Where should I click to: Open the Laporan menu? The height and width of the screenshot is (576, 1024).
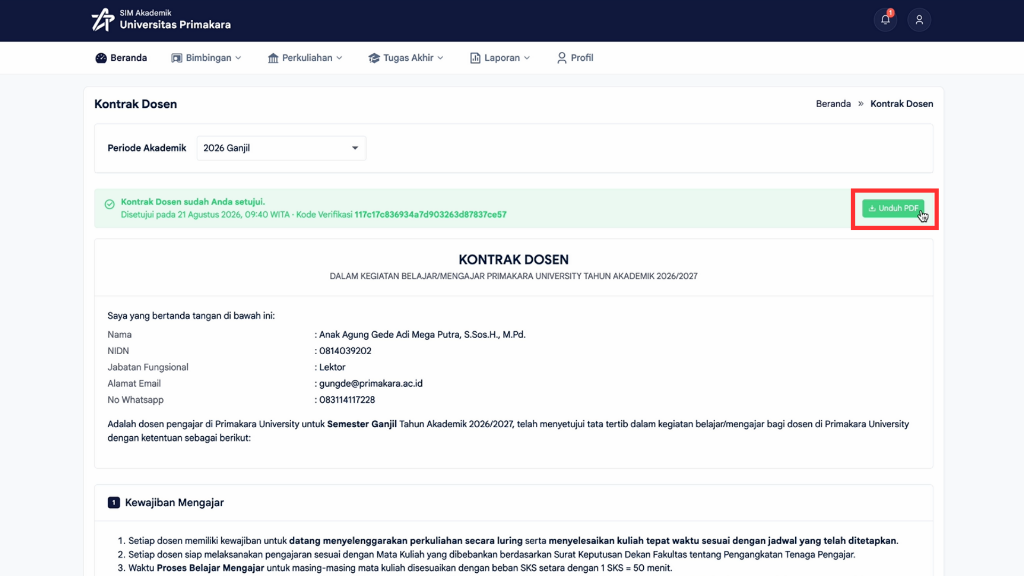coord(500,58)
